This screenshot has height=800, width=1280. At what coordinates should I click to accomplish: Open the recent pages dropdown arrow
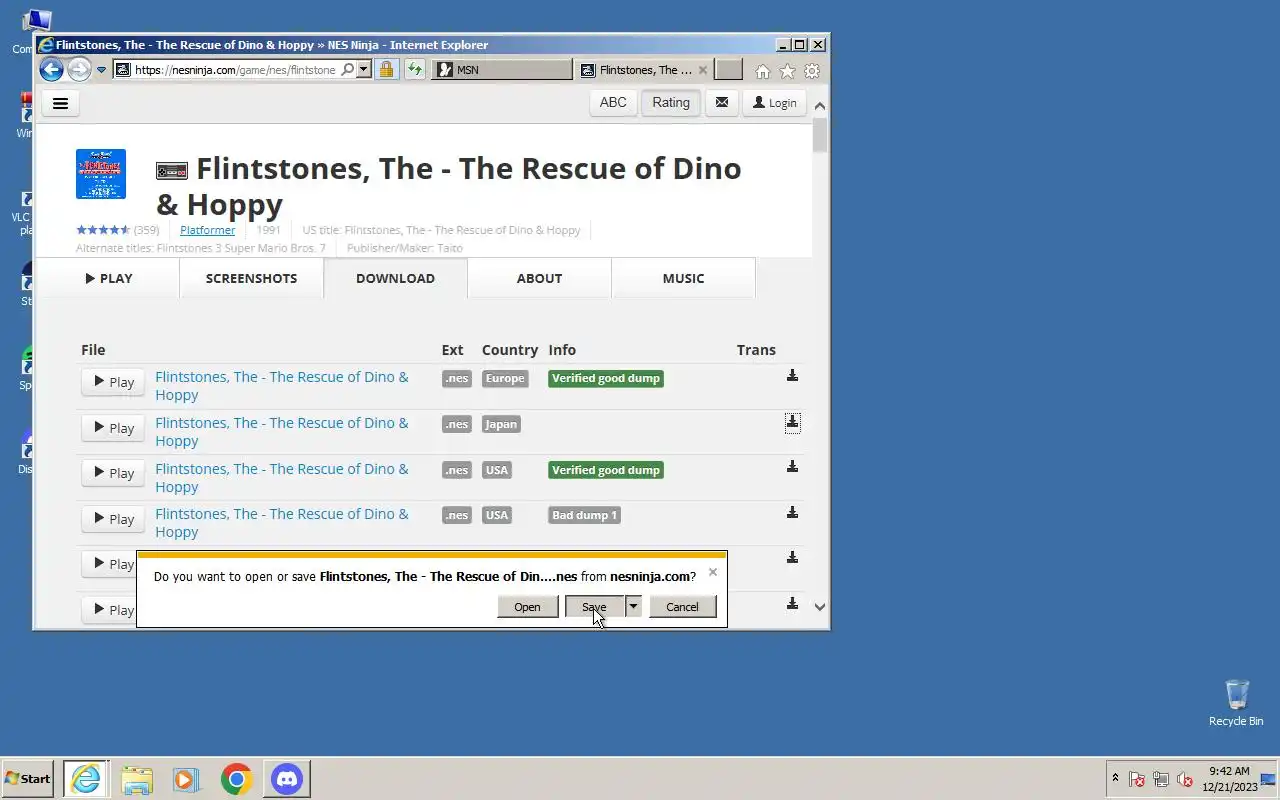101,70
